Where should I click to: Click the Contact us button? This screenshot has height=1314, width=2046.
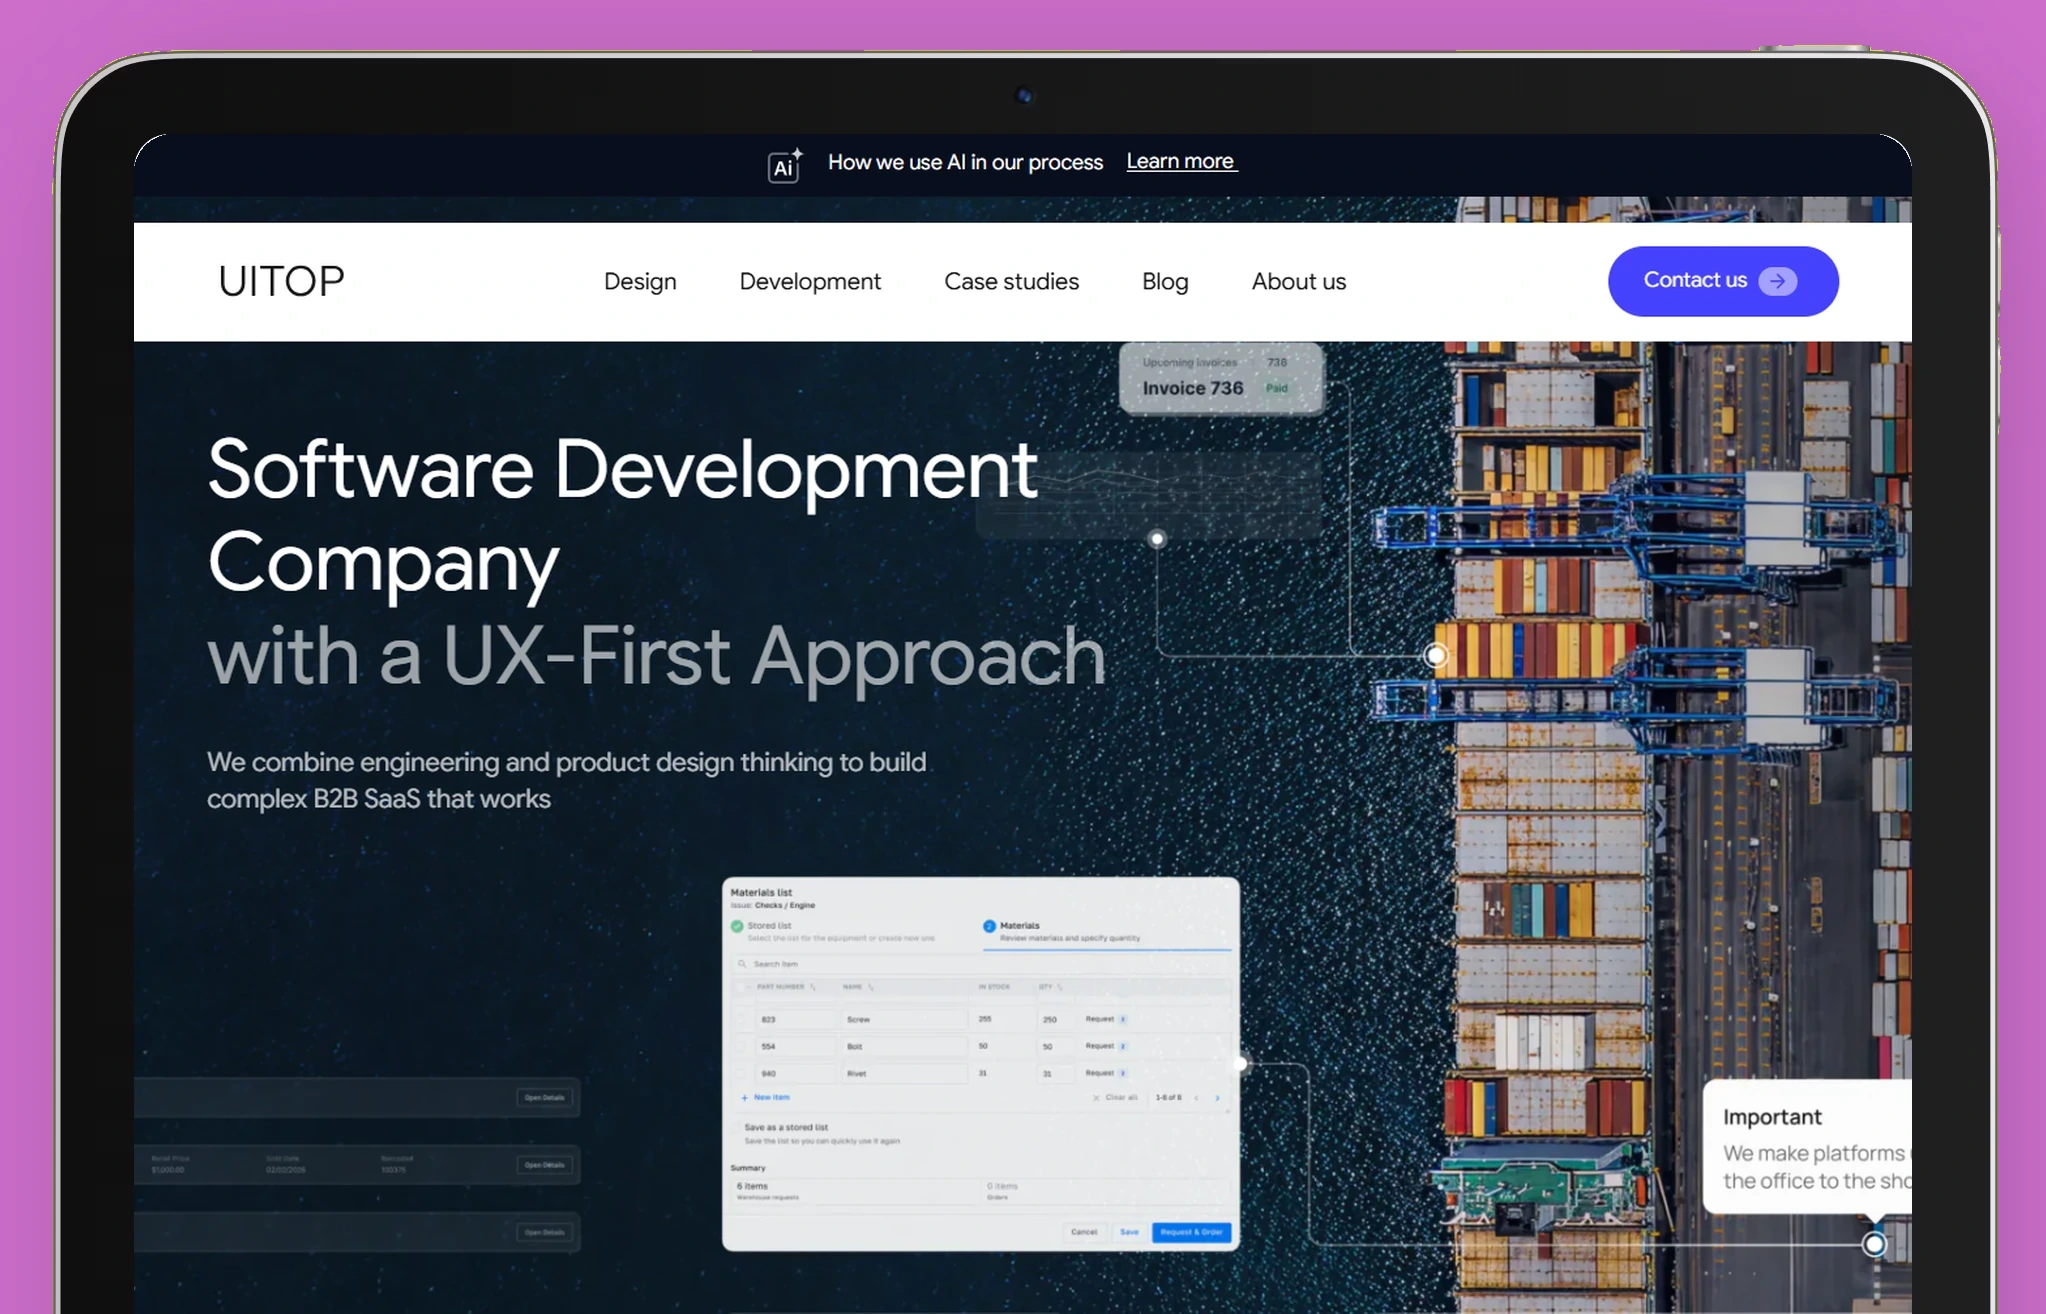1723,281
